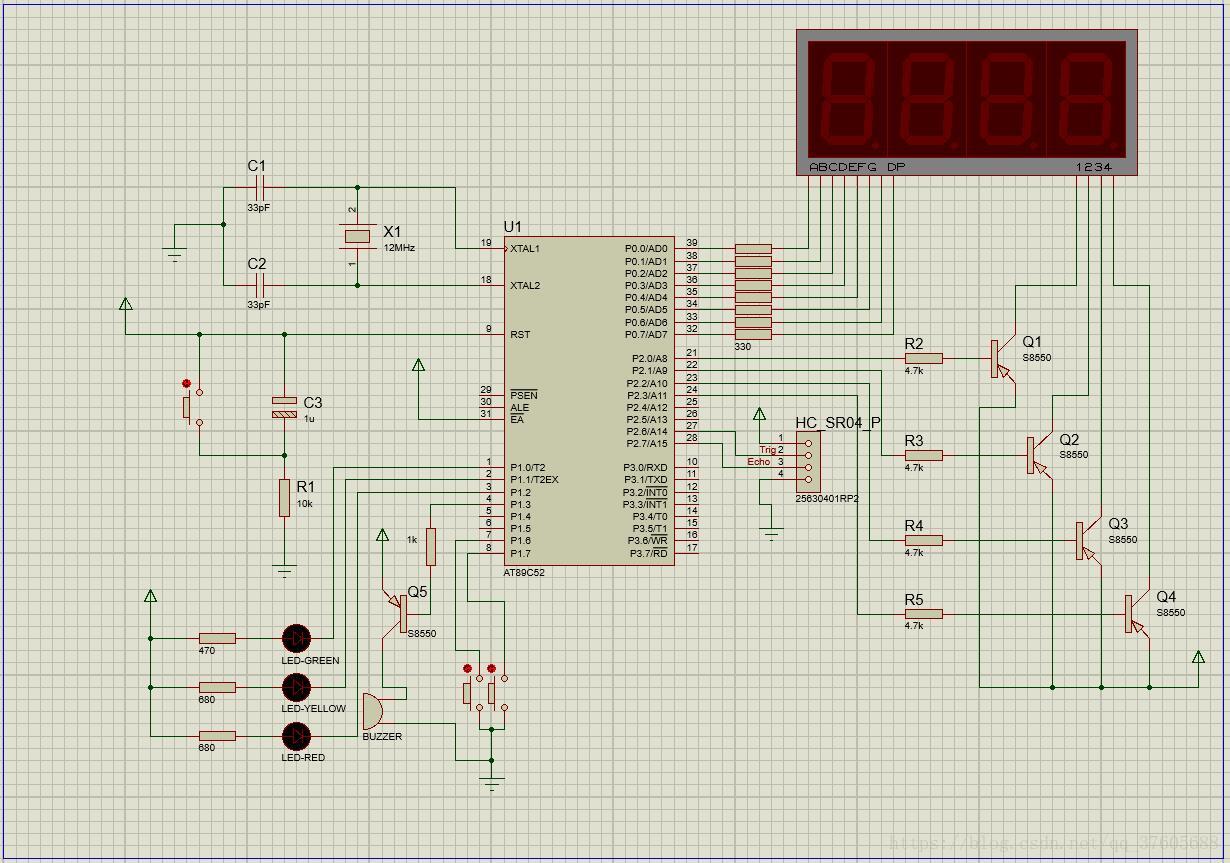
Task: Click the power terminal feeding the LED resistors
Action: [x=150, y=597]
